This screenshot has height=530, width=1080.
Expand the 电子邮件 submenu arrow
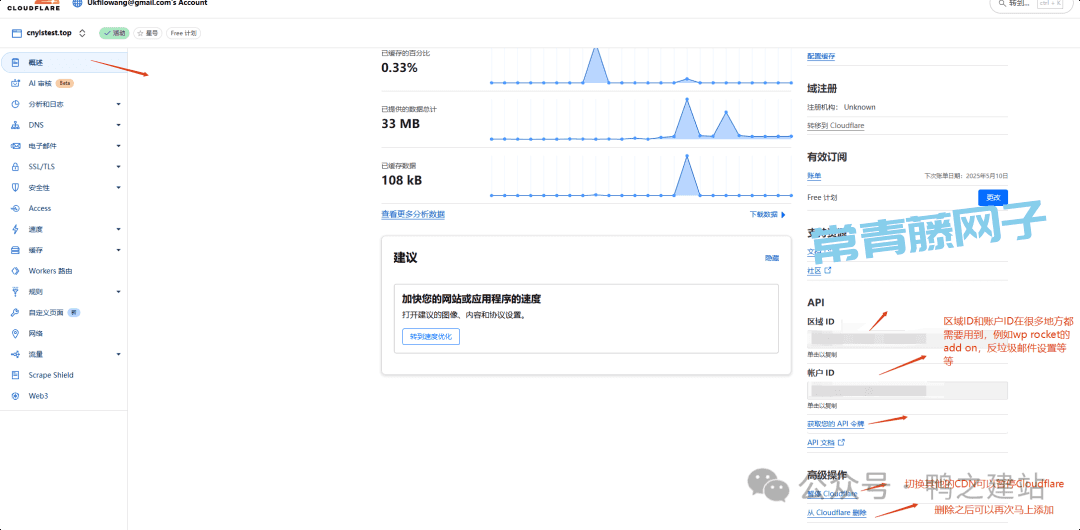(118, 146)
